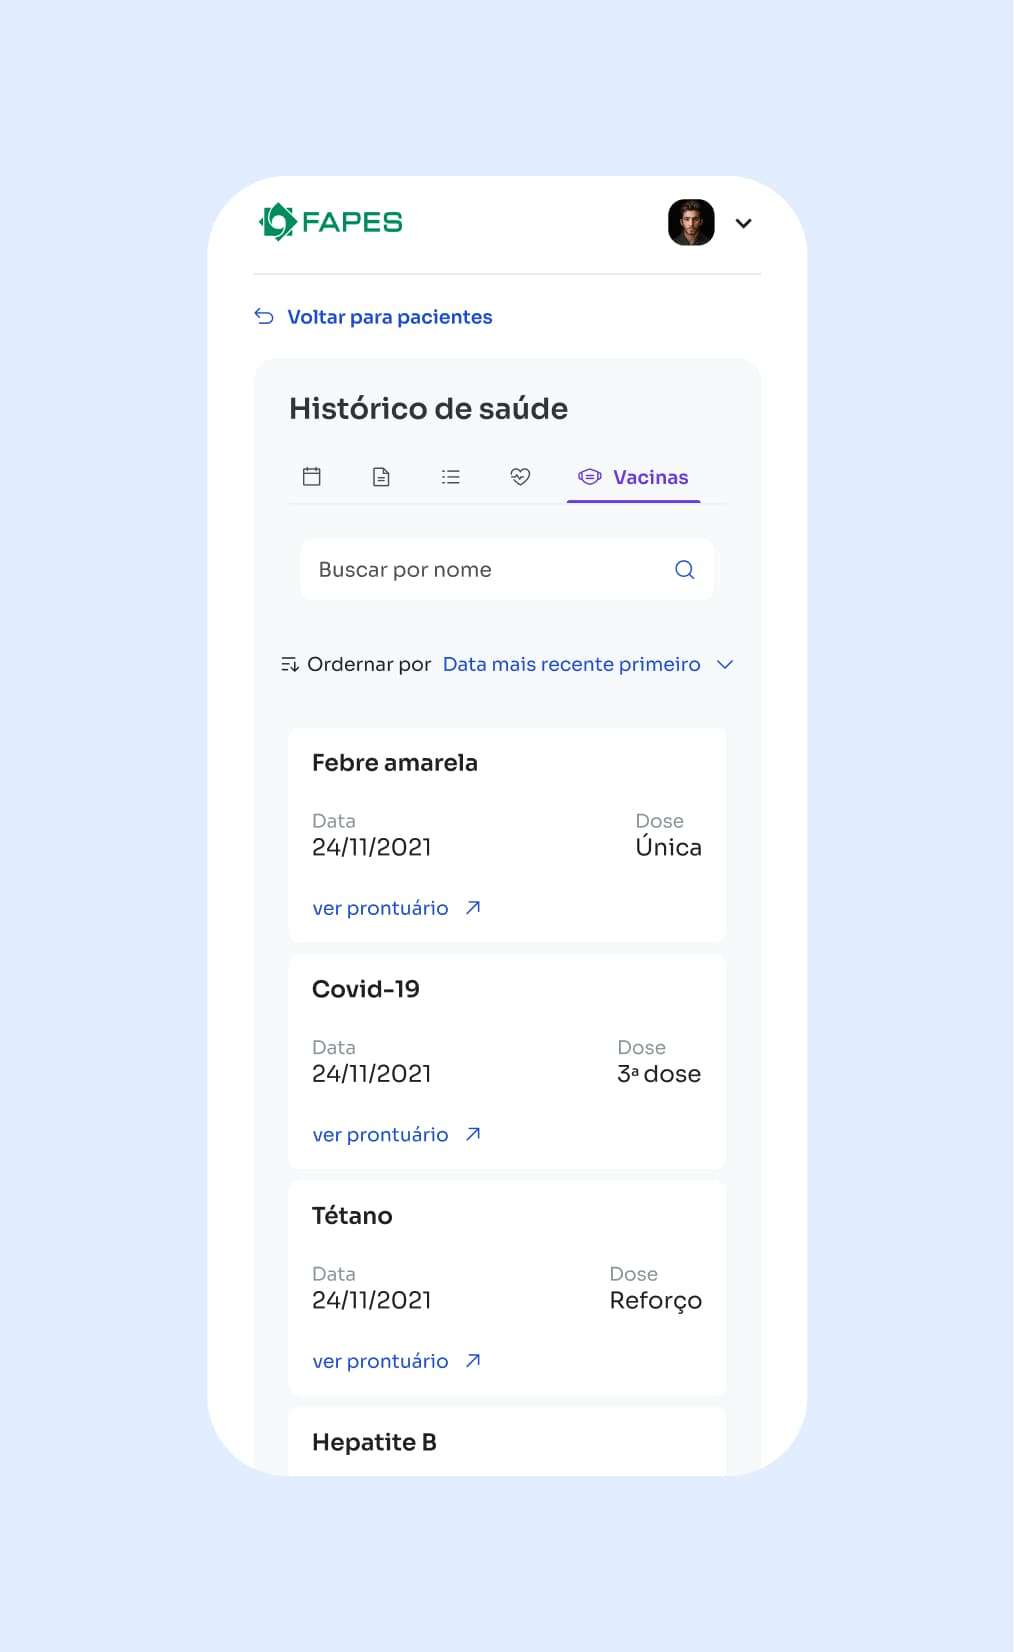Viewport: 1014px width, 1652px height.
Task: Open the Data mais recente primeiro dropdown
Action: point(571,665)
